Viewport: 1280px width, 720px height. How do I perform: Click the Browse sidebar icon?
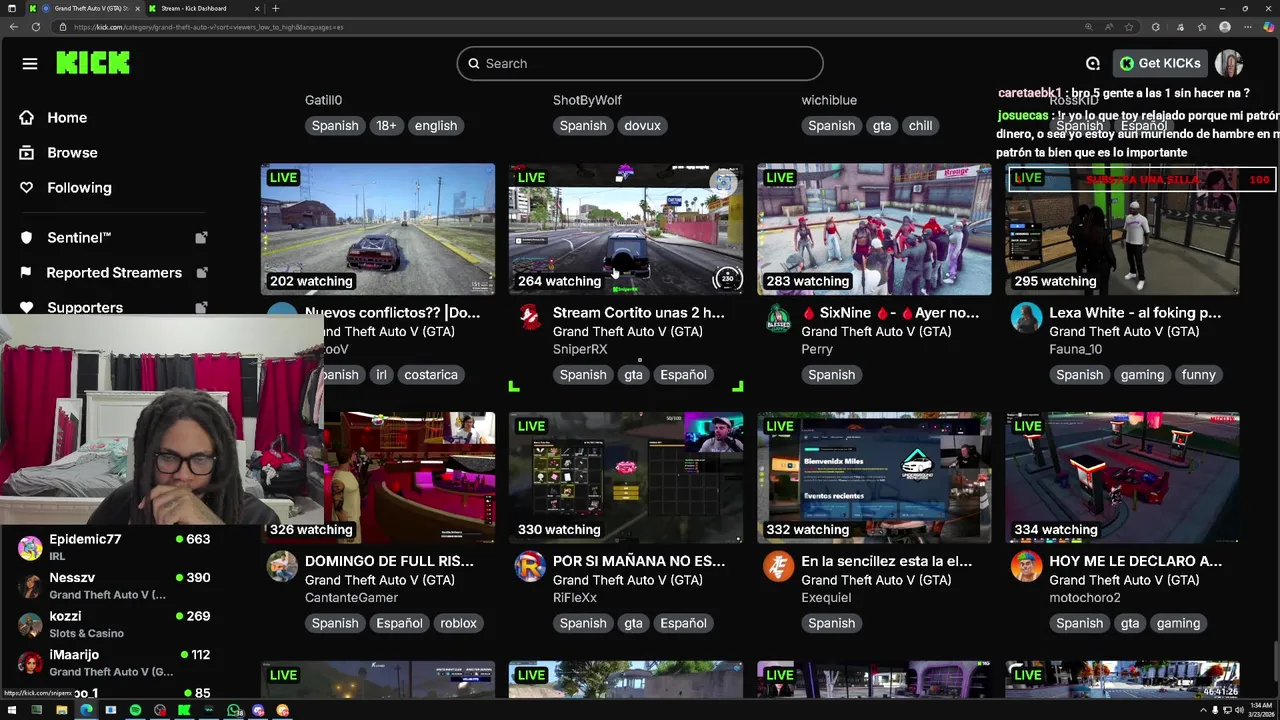coord(27,153)
